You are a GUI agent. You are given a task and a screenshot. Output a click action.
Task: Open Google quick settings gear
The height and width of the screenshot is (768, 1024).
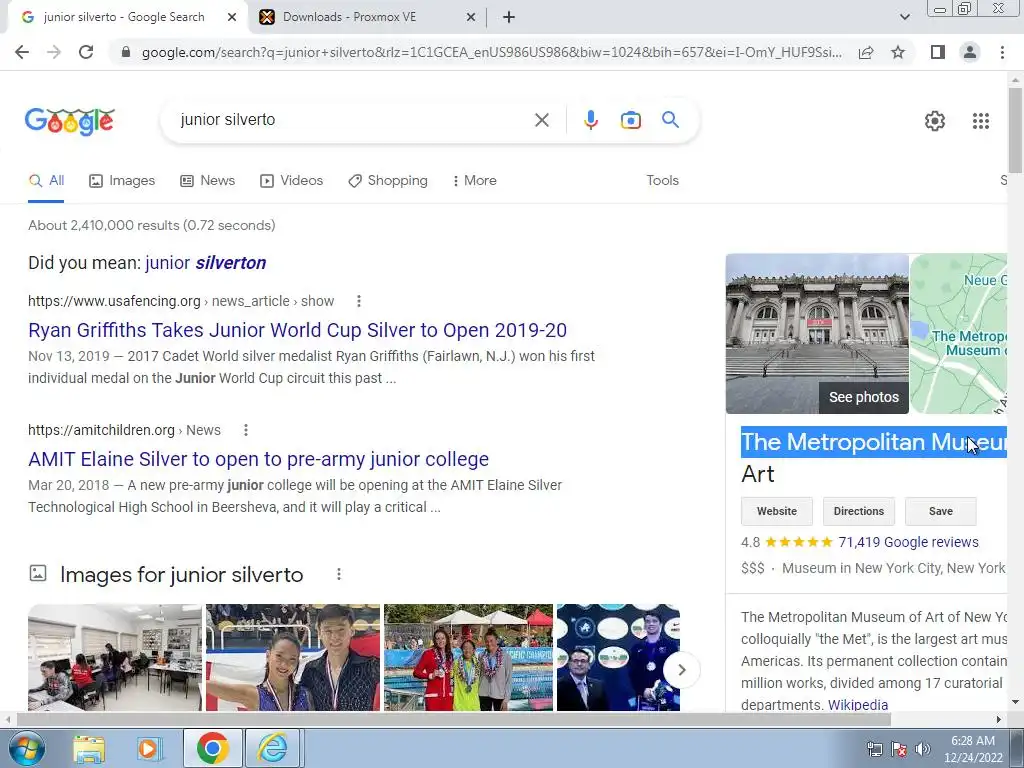click(935, 121)
